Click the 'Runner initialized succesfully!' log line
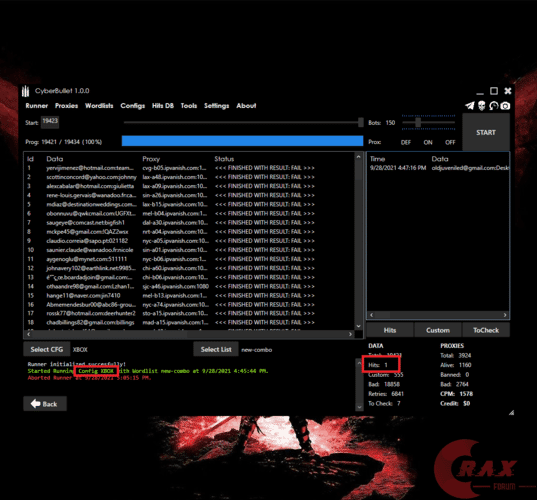Screen dimensions: 537x500 tap(77, 364)
